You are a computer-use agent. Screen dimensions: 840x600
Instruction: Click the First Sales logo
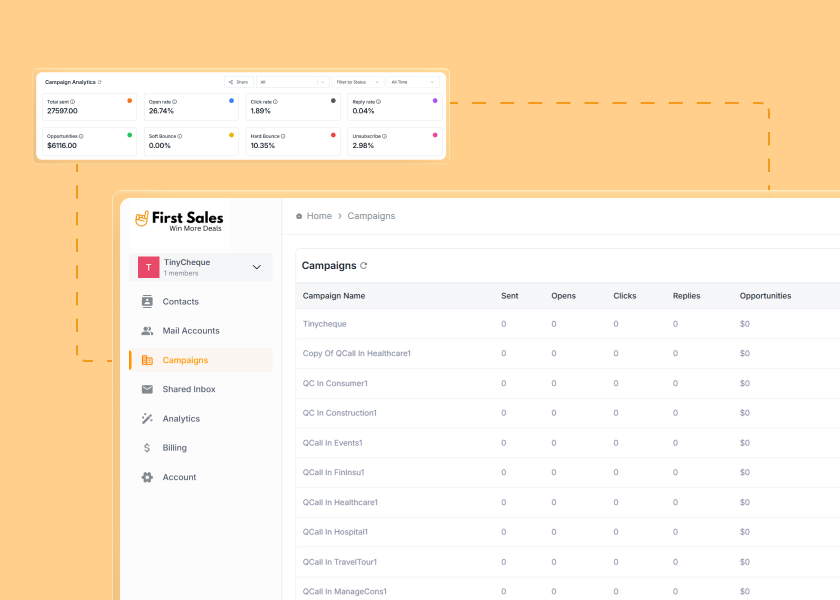tap(179, 221)
